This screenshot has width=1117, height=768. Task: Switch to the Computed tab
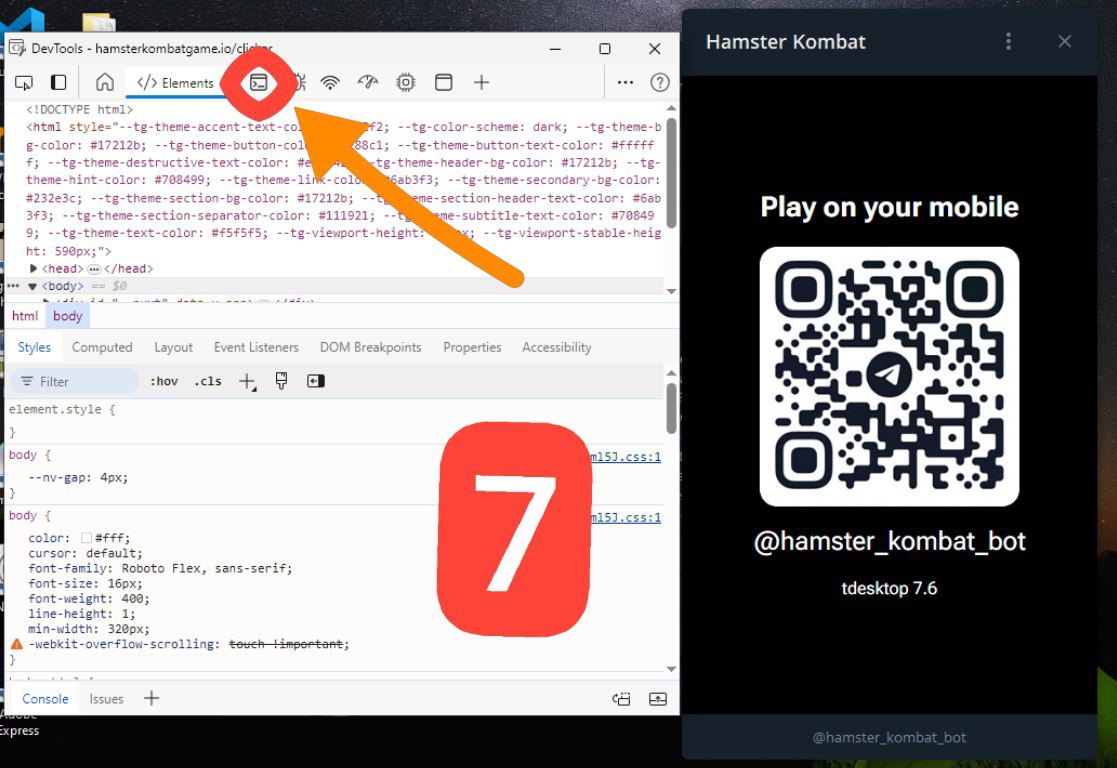click(x=102, y=347)
